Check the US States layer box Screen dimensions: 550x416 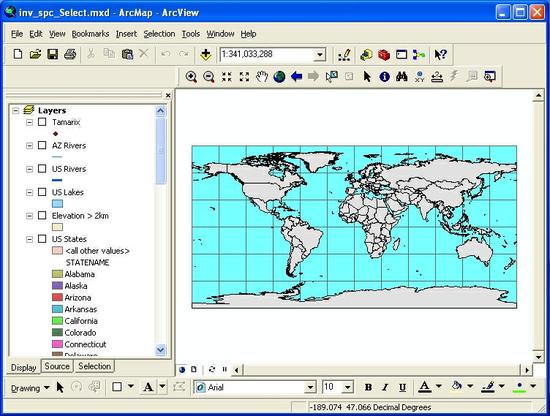[x=42, y=239]
